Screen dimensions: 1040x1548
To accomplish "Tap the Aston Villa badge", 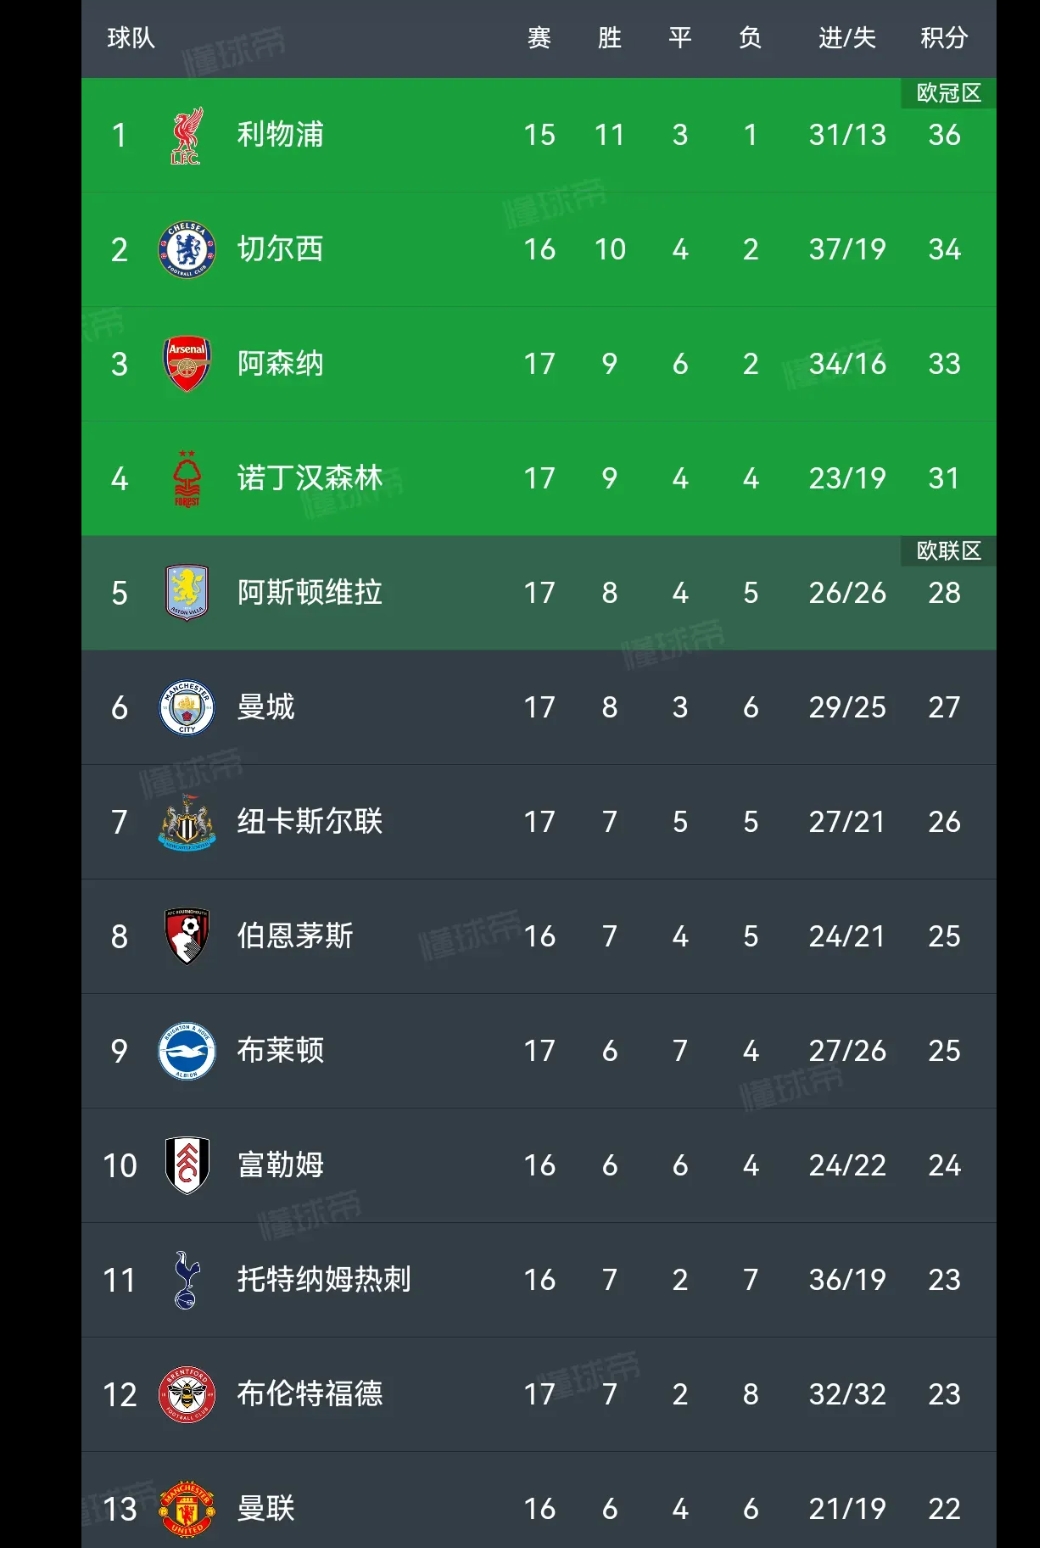I will tap(187, 593).
